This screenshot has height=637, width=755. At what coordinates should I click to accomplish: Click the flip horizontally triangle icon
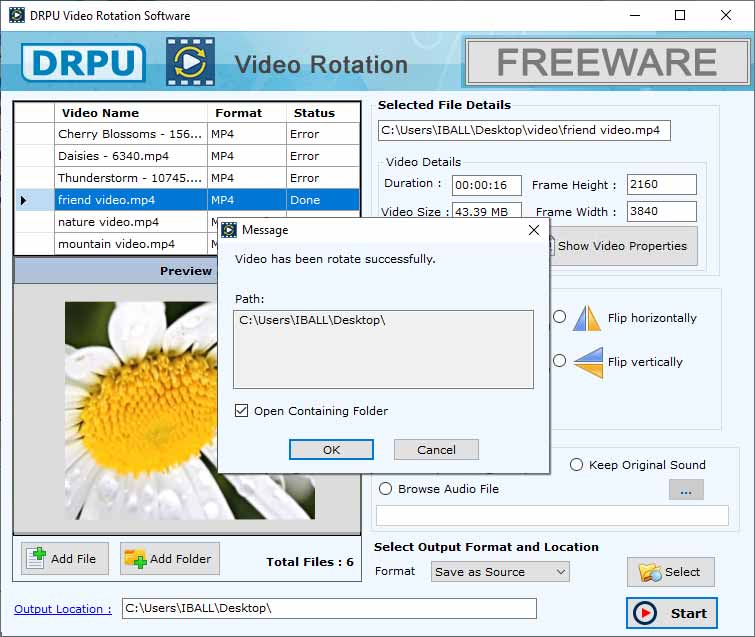tap(587, 318)
